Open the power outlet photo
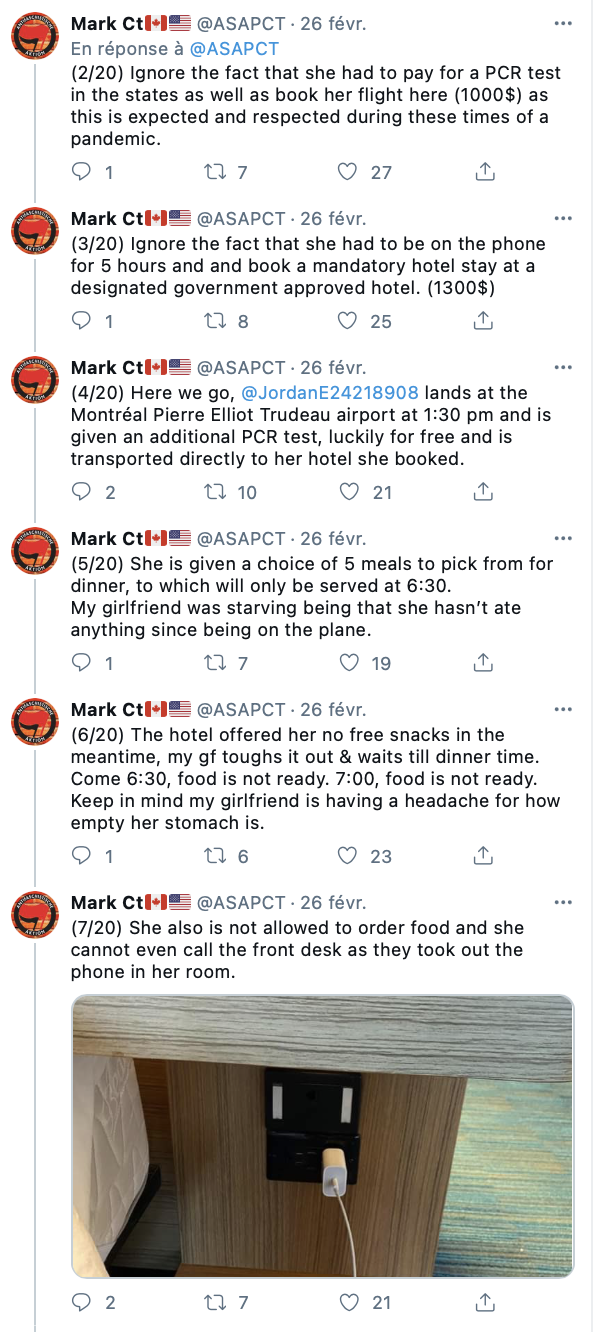This screenshot has width=600, height=1332. point(323,1137)
